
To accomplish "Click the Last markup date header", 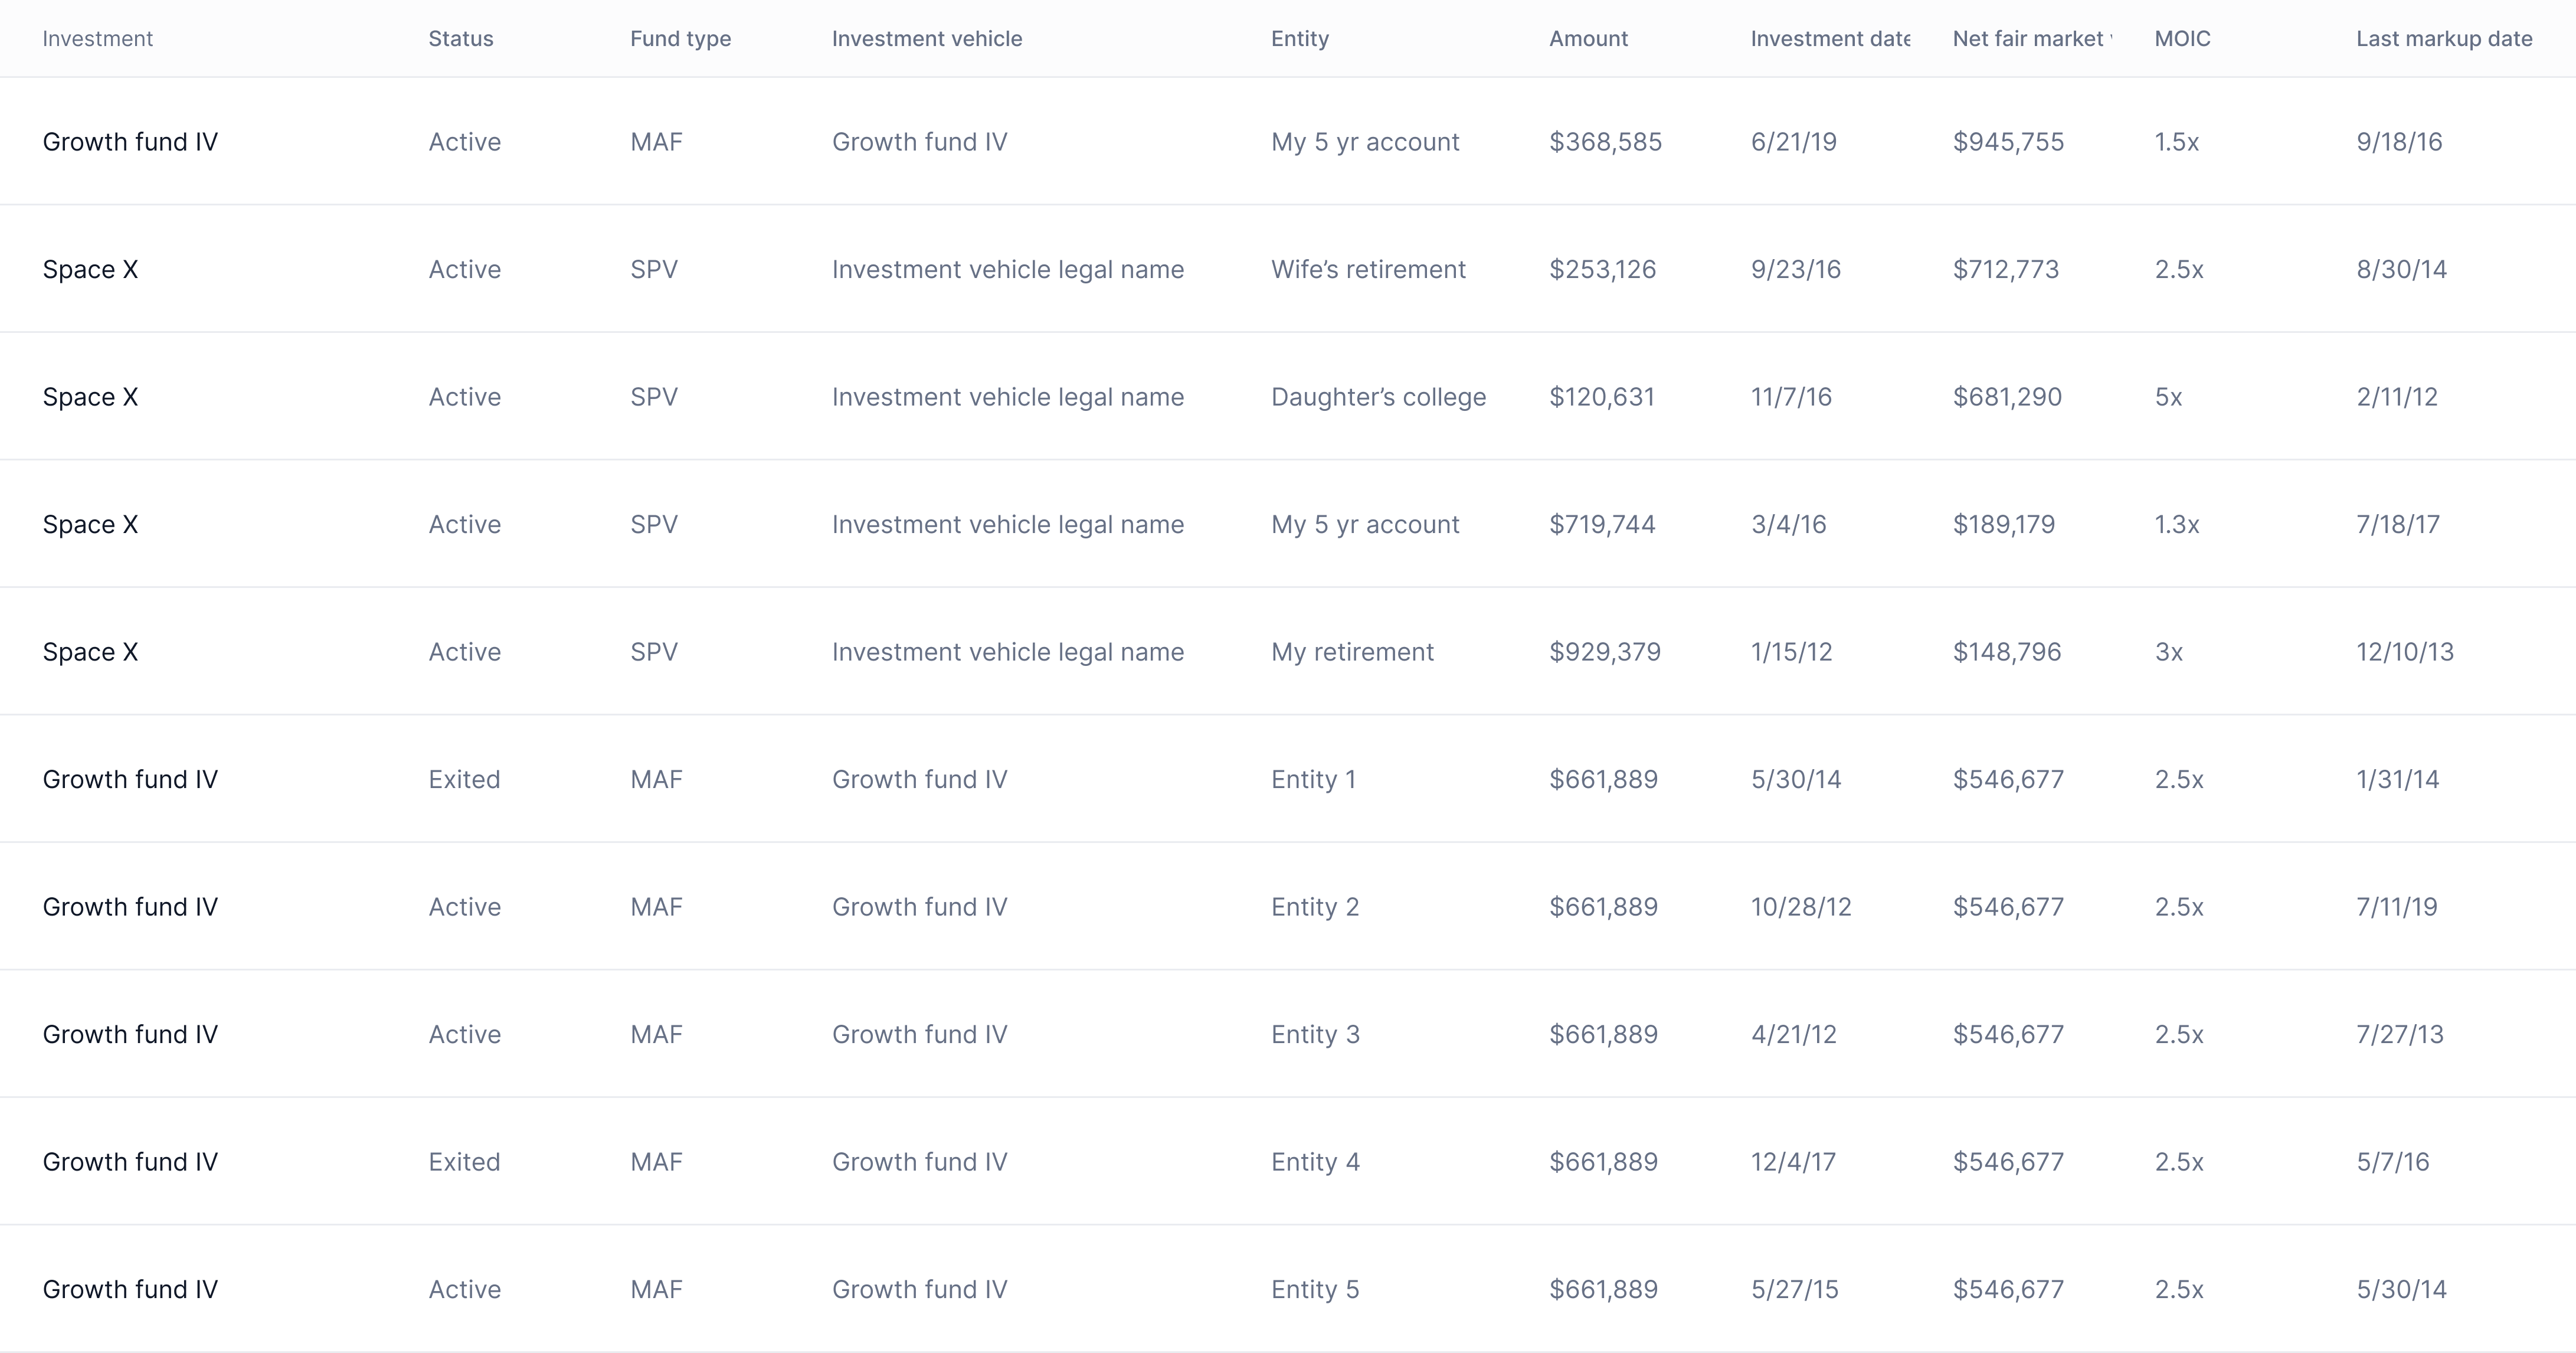I will click(2443, 39).
